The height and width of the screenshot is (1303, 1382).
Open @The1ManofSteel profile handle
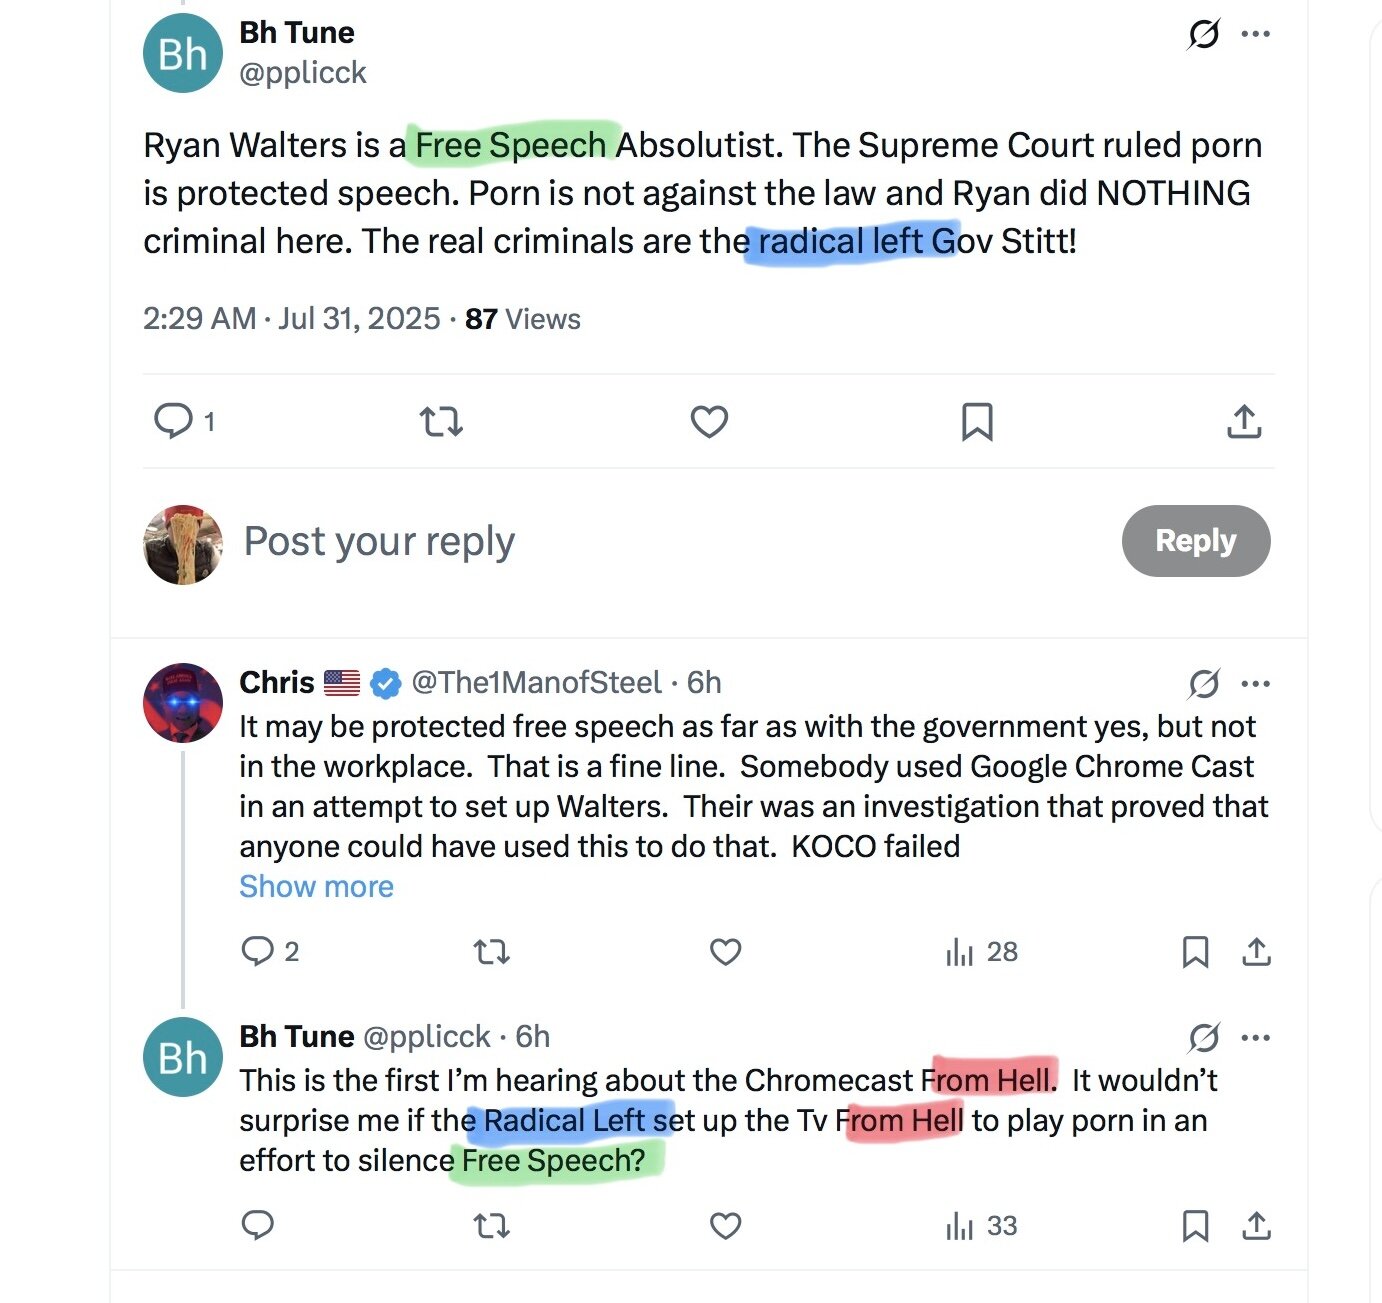(536, 682)
